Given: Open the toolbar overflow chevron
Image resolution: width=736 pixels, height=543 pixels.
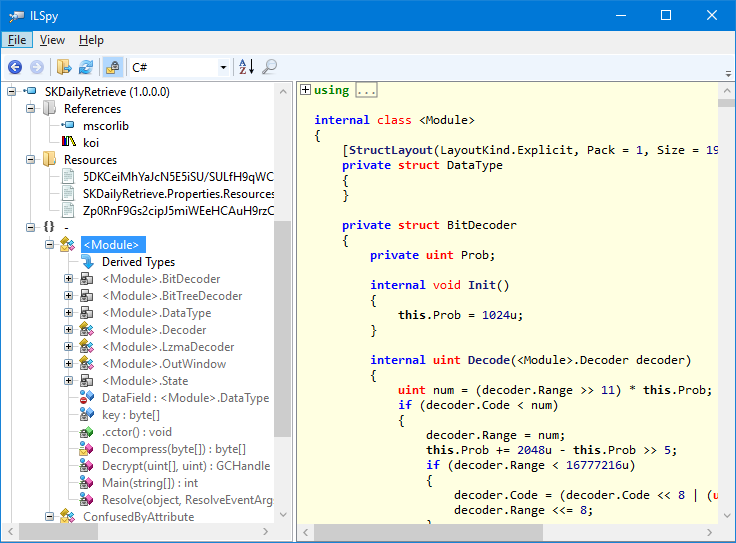Looking at the screenshot, I should (x=728, y=74).
